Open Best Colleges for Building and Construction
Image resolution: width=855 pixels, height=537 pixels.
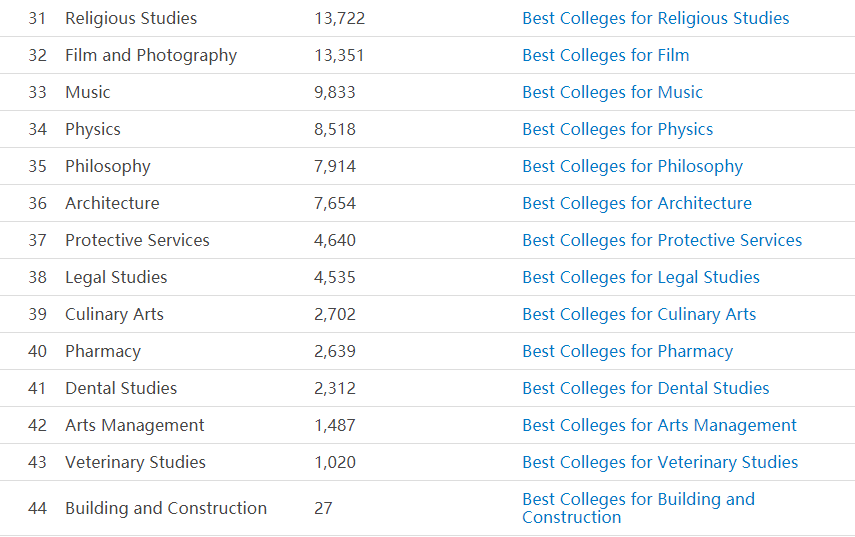[639, 508]
